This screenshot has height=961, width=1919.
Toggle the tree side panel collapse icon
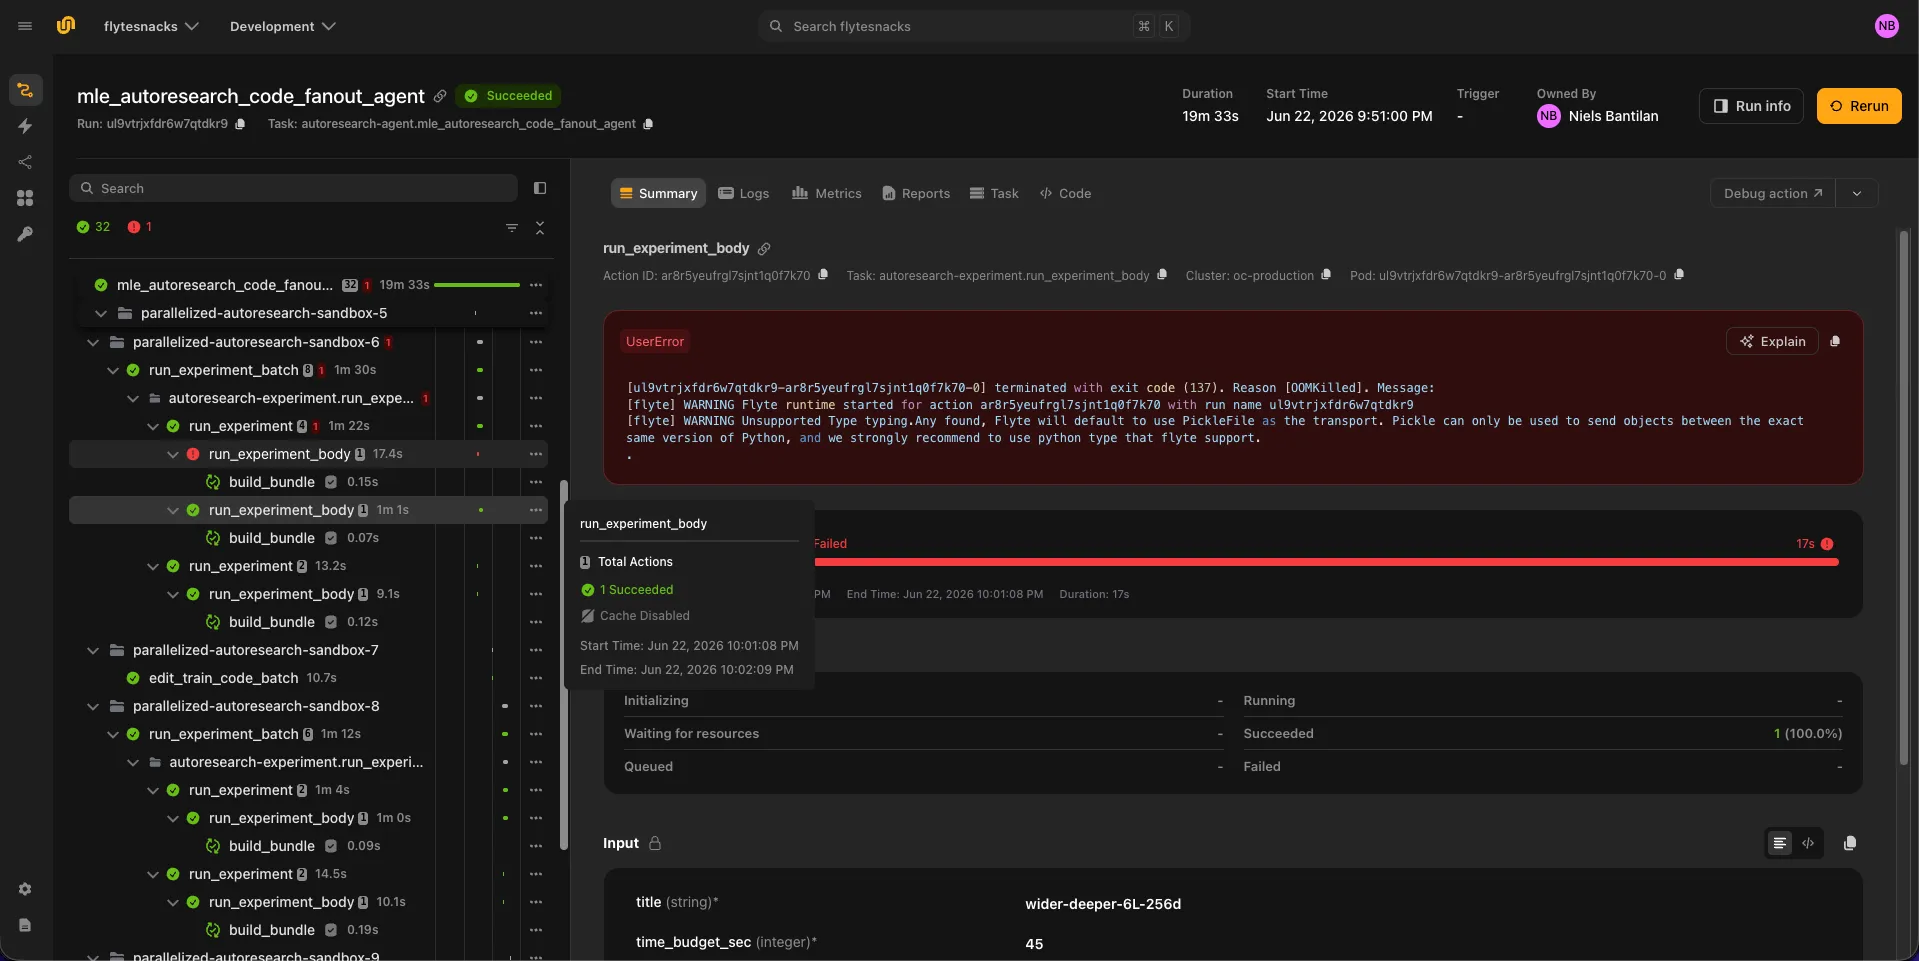point(540,188)
